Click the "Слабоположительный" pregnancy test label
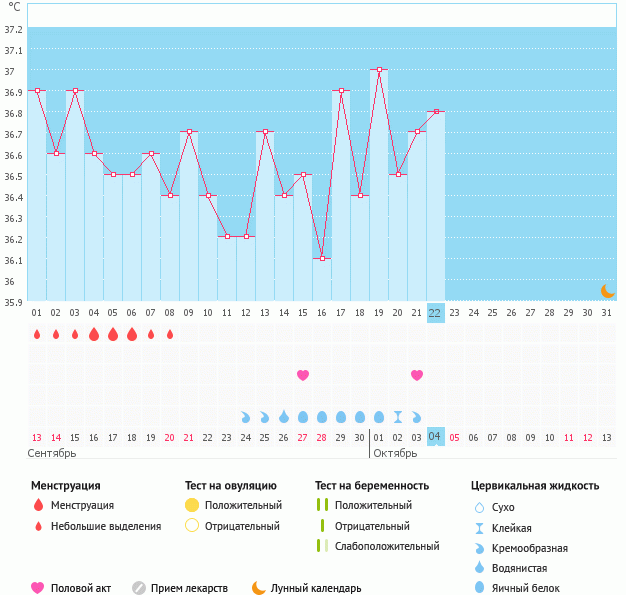Viewport: 626px width, 595px height. [387, 546]
